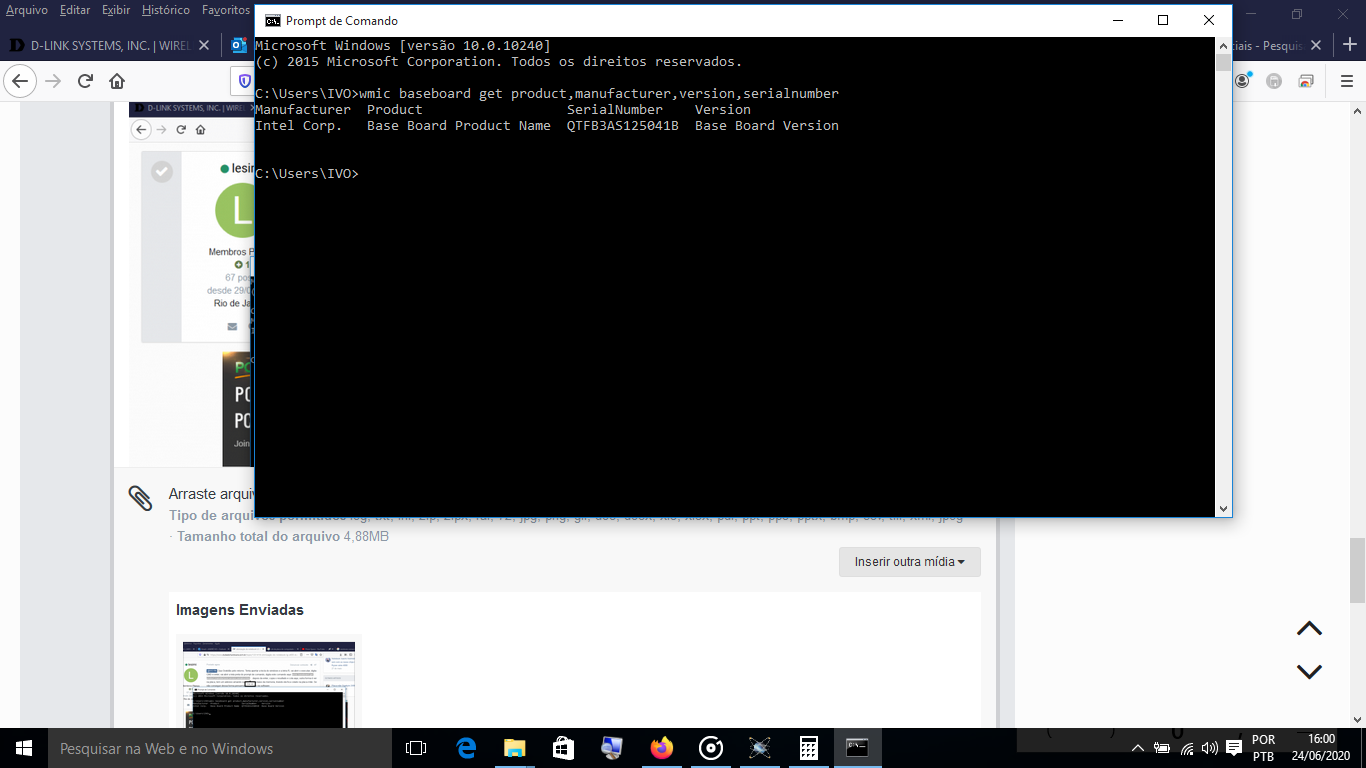Open Firefox Favoritos menu
The width and height of the screenshot is (1366, 768).
(225, 10)
